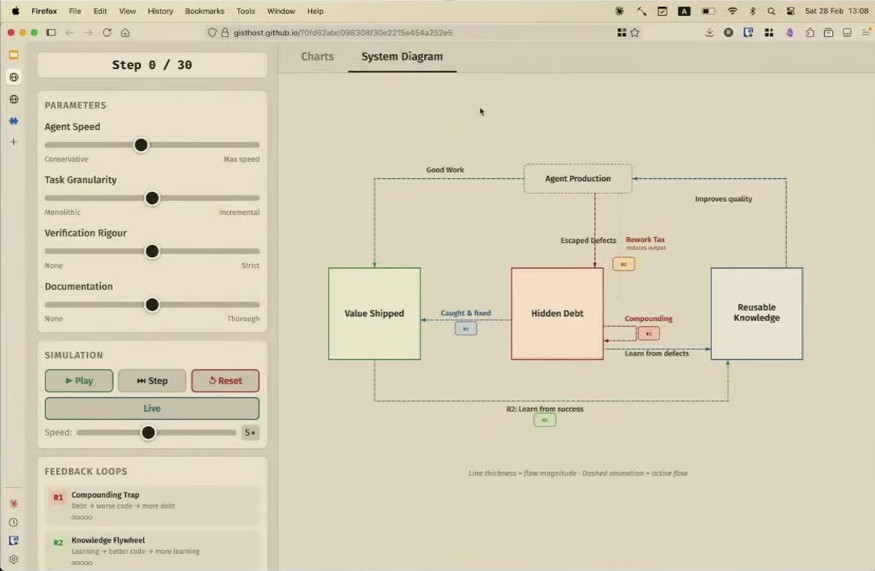
Task: Click the Reusable Knowledge box
Action: (757, 314)
